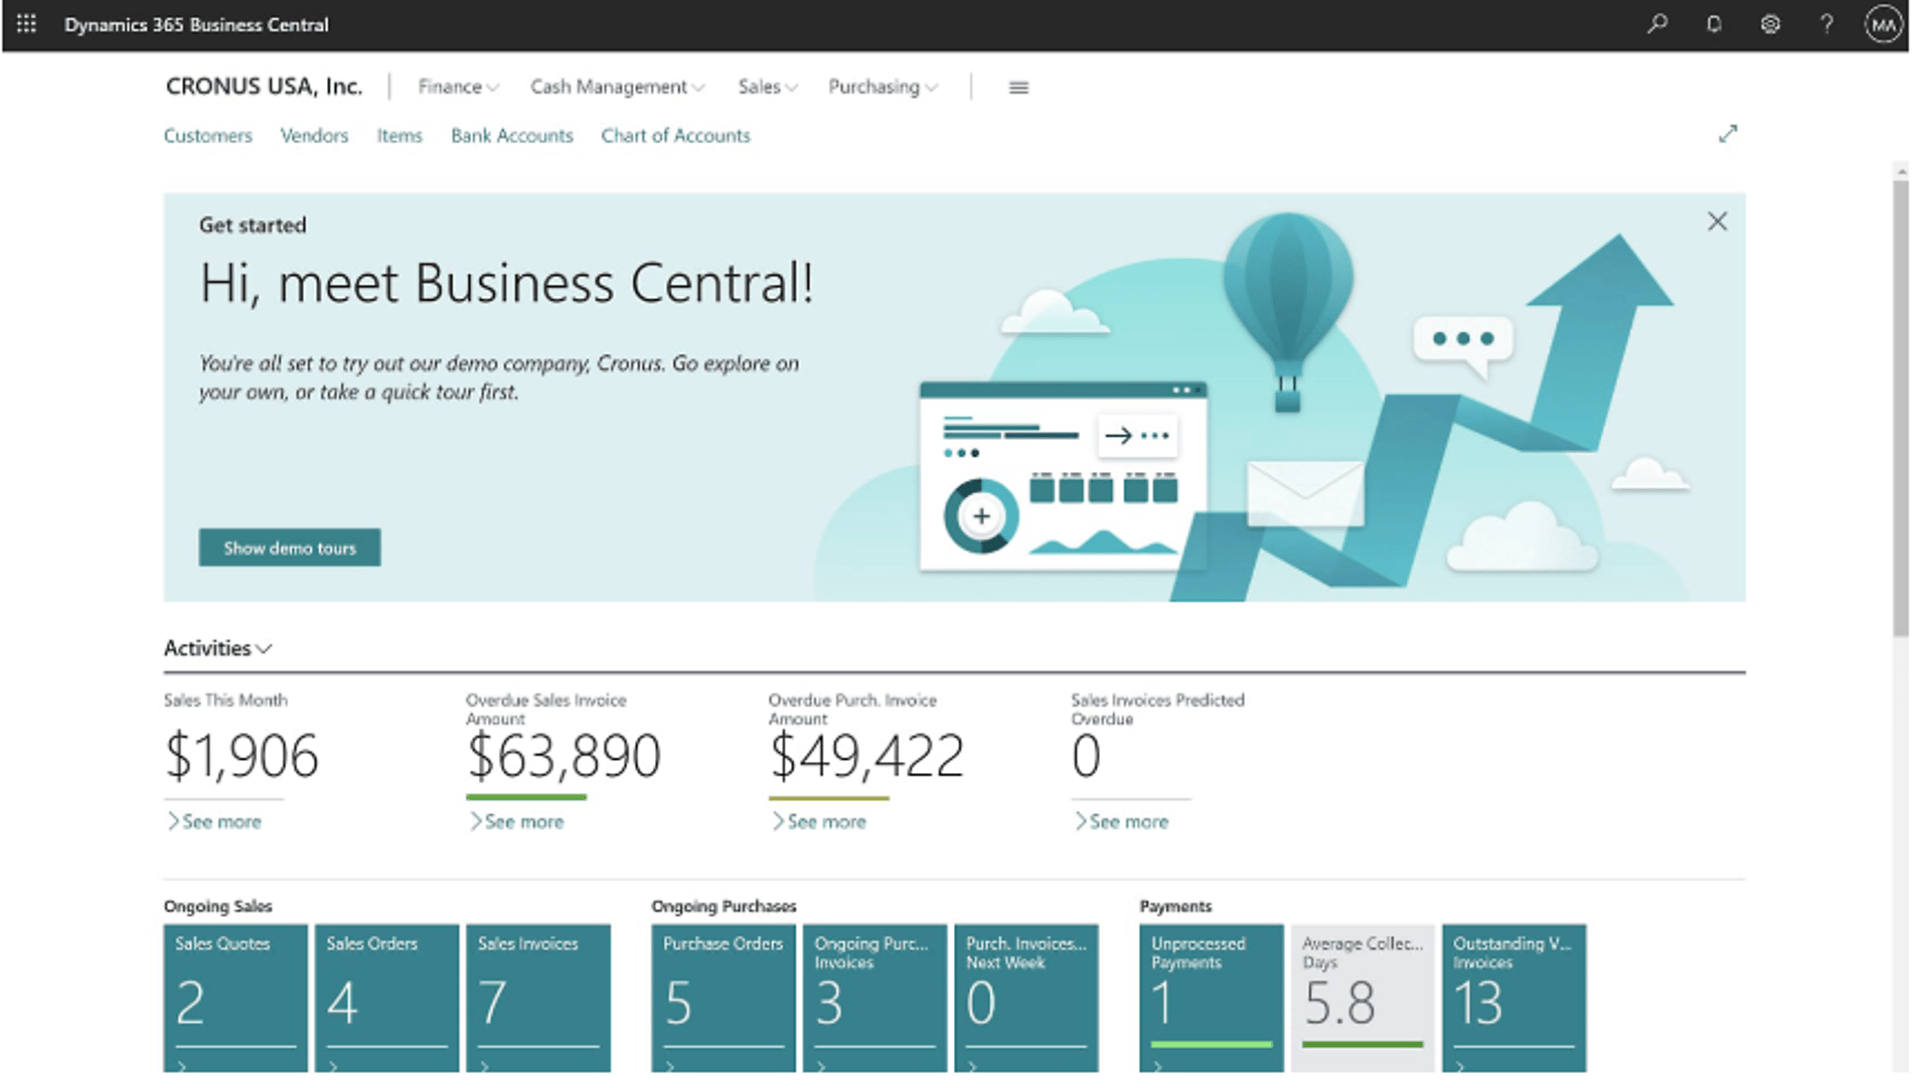This screenshot has height=1088, width=1920.
Task: Open the Unprocessed Payments tile
Action: coord(1211,998)
